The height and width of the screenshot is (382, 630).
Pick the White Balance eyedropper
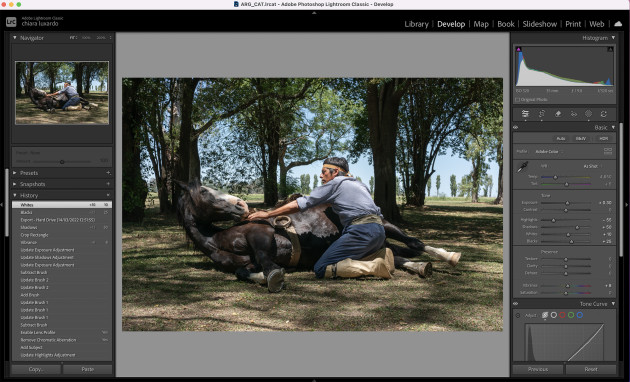[x=523, y=167]
